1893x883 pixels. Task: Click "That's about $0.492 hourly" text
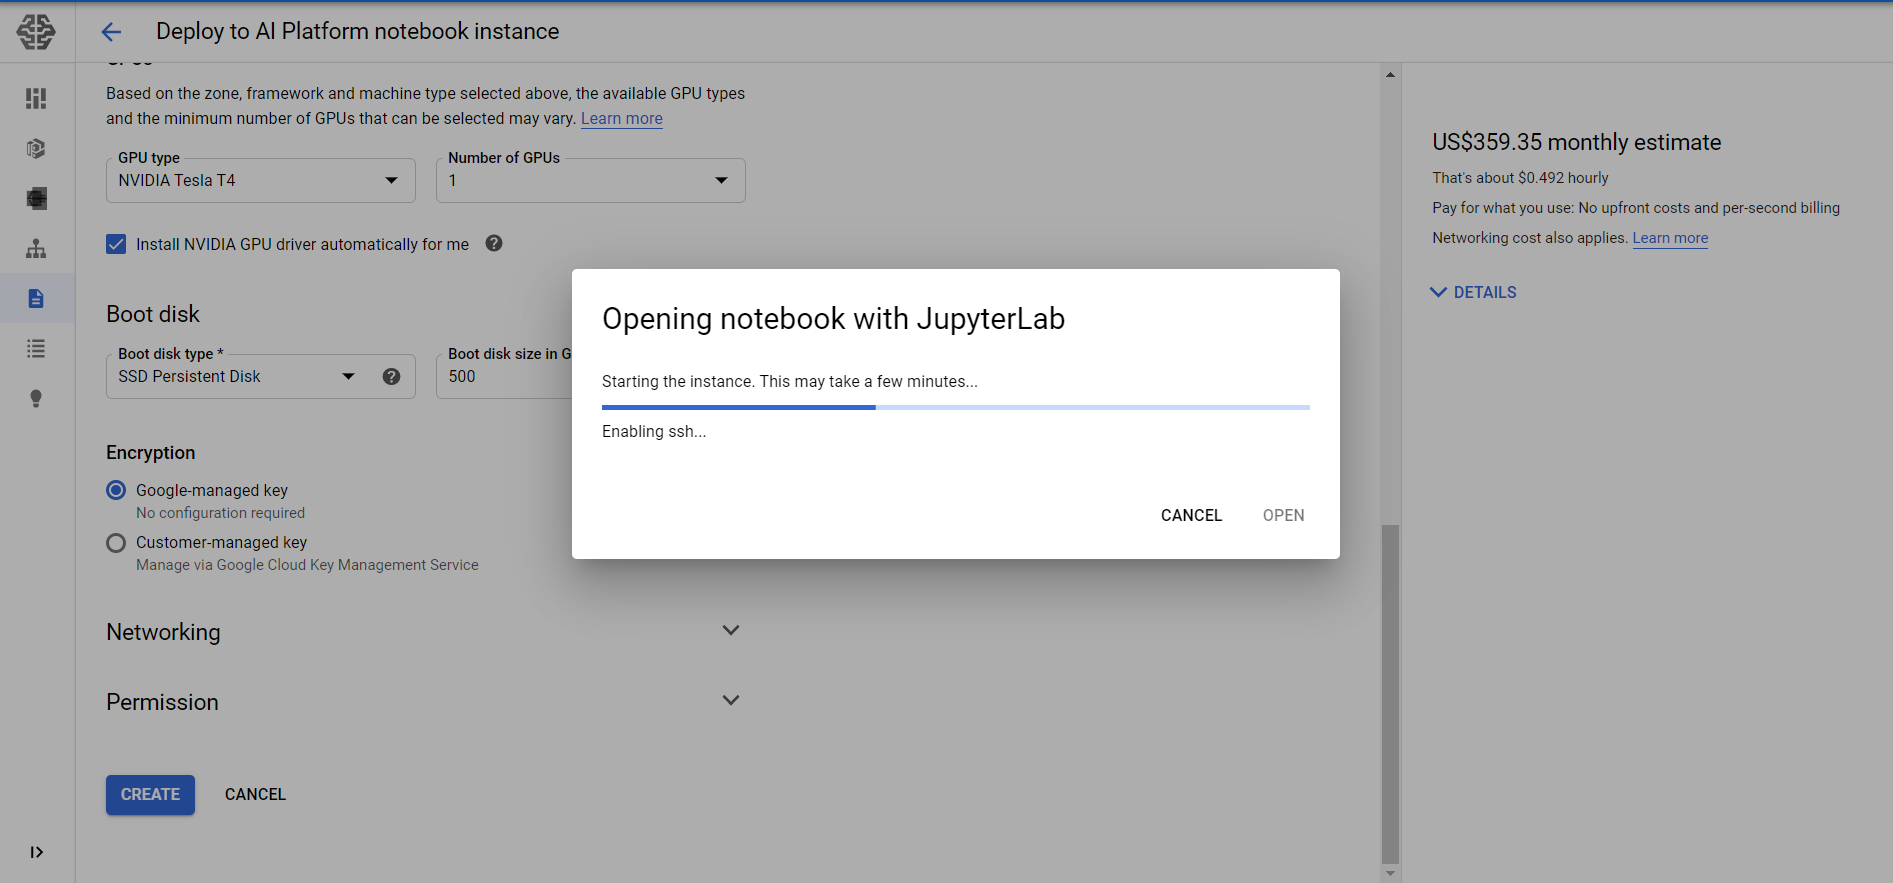(x=1520, y=178)
